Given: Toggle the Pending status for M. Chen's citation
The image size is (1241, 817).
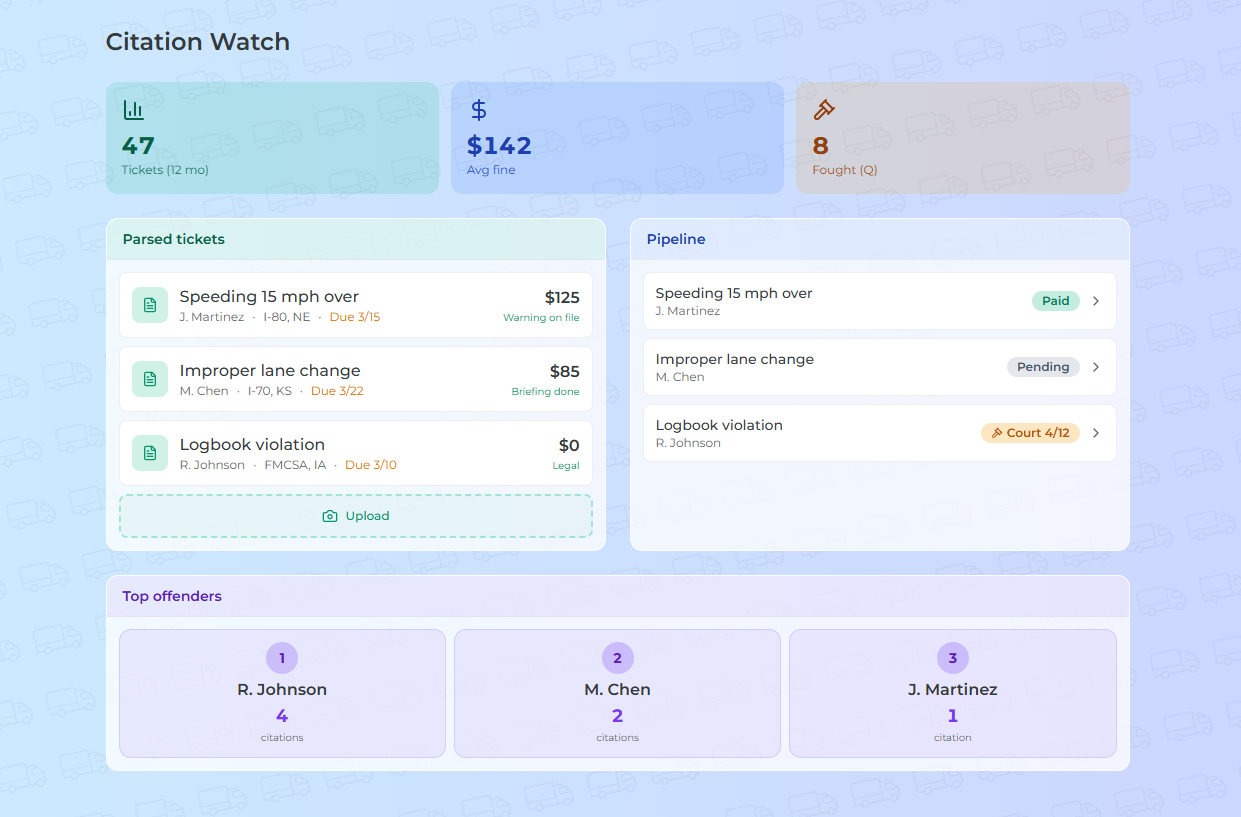Looking at the screenshot, I should coord(1043,366).
